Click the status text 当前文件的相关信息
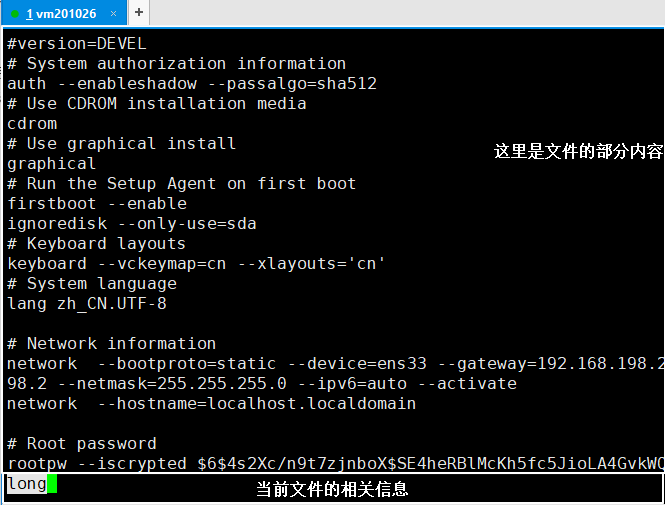The height and width of the screenshot is (505, 665). click(332, 489)
